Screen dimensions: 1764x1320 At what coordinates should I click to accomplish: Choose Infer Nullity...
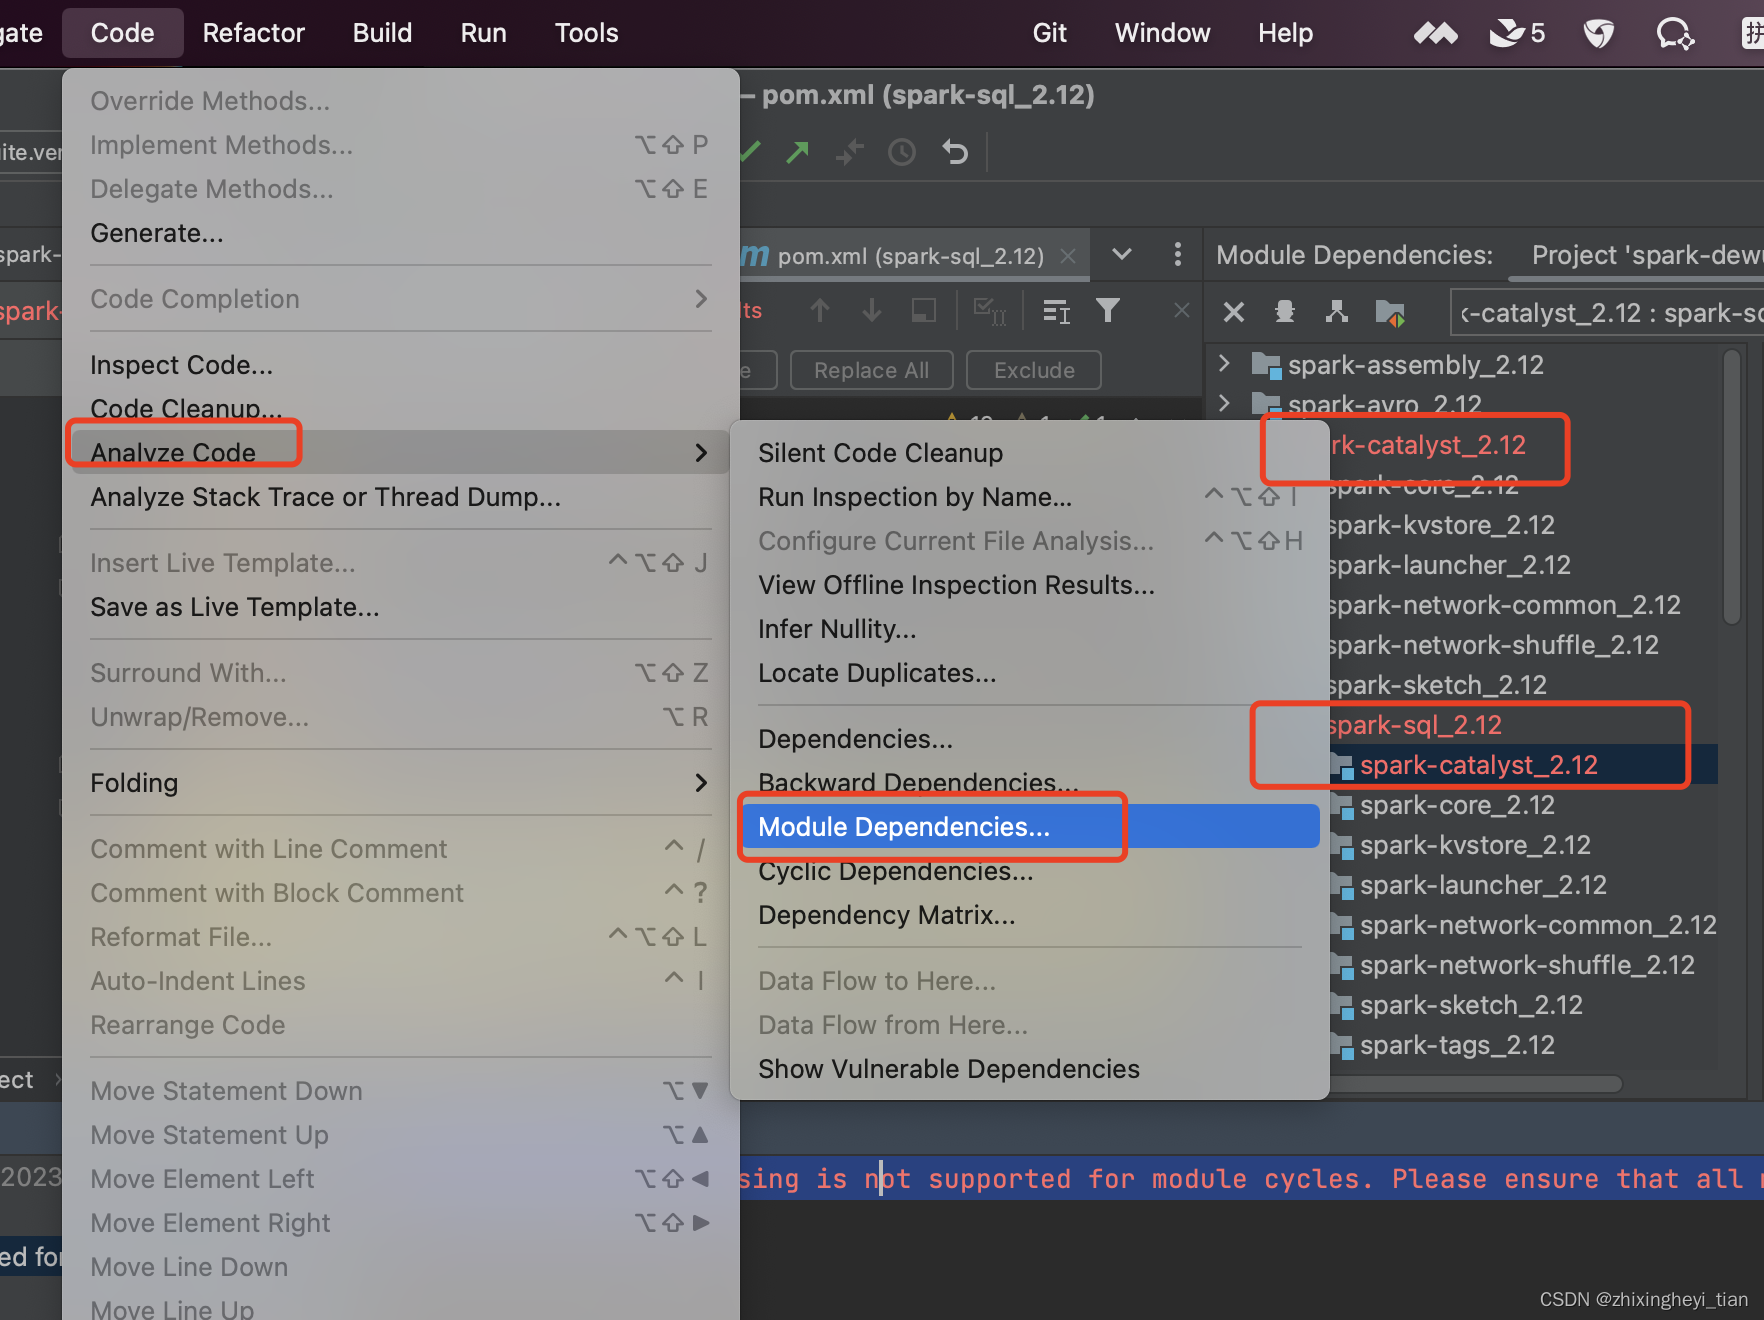(x=1030, y=629)
